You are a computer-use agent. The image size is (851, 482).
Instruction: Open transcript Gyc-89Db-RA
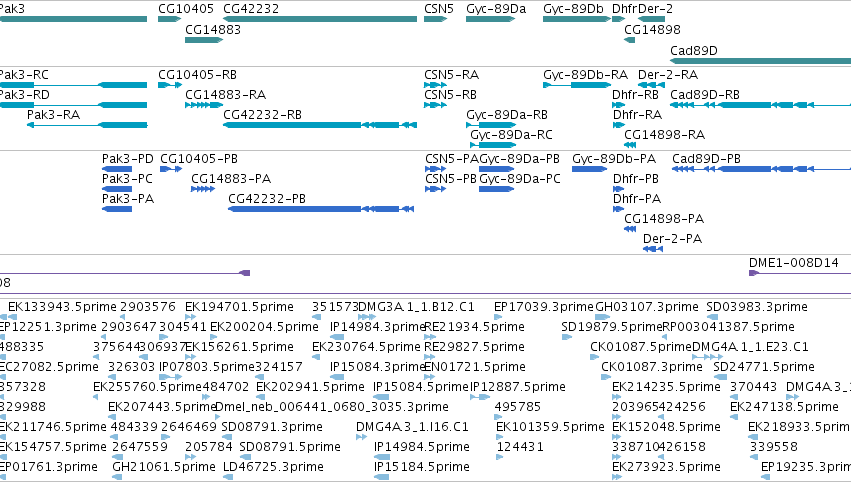(x=585, y=74)
